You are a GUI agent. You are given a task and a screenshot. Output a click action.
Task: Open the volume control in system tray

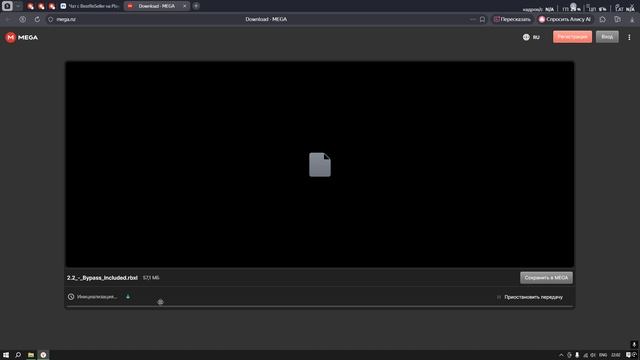tap(593, 355)
